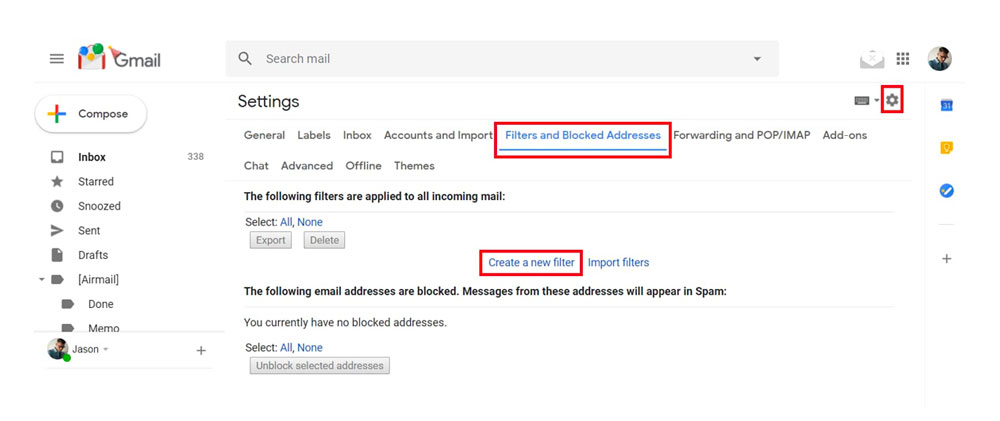Click into the Search mail field
The width and height of the screenshot is (1000, 421).
coord(504,59)
